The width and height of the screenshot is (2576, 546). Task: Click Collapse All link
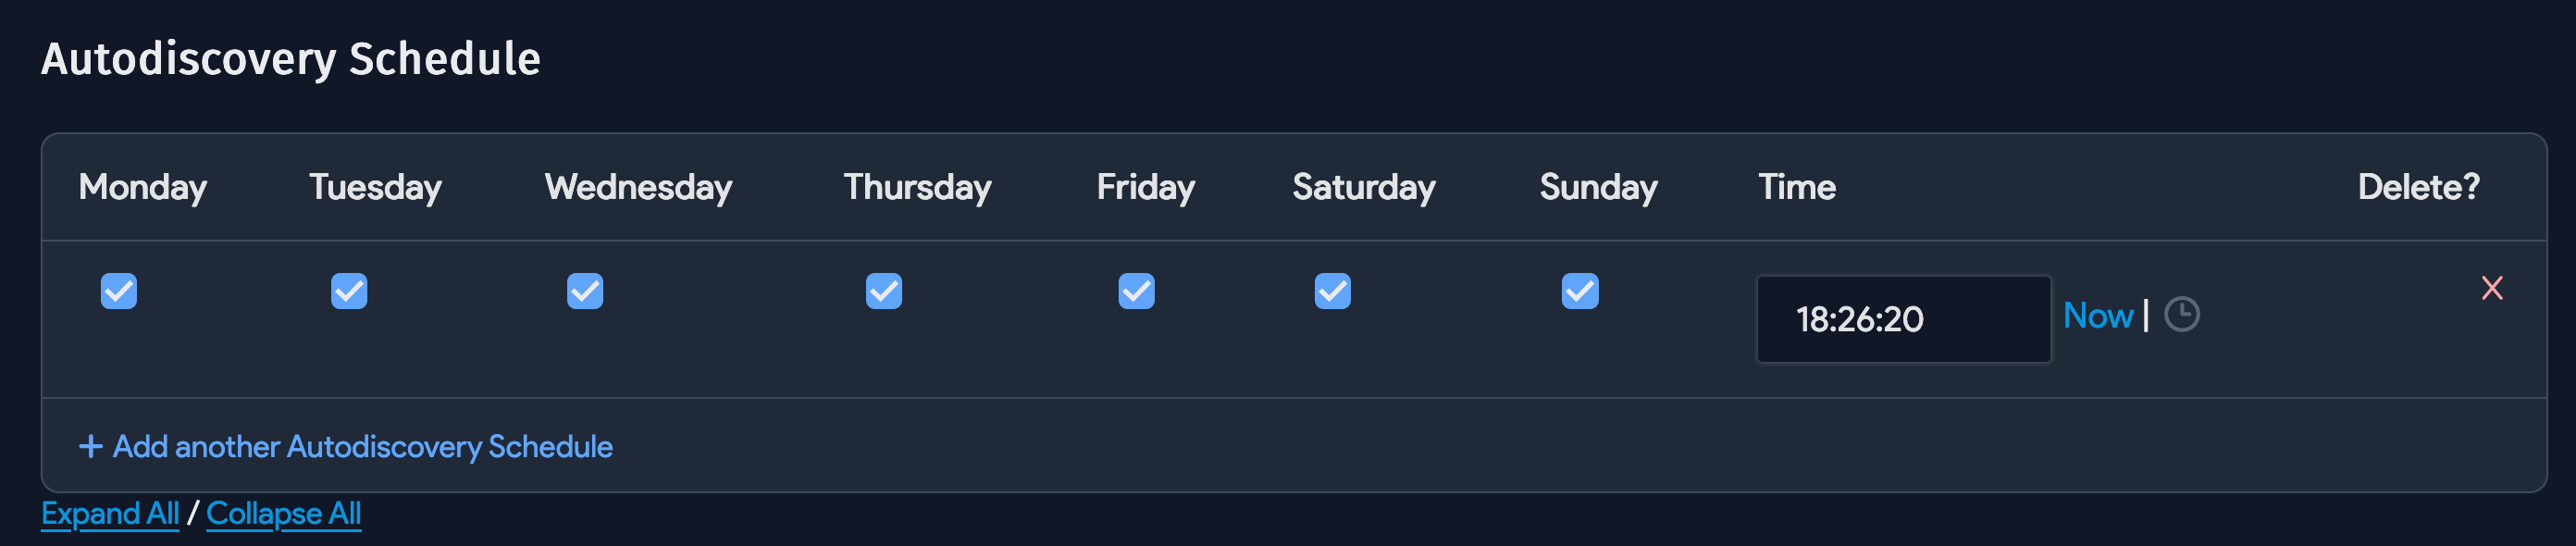283,513
